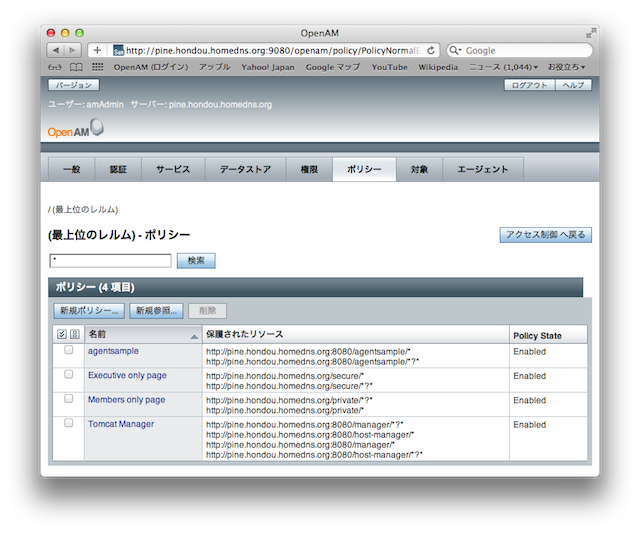Open the Top Sites grid icon
The width and height of the screenshot is (640, 533).
[x=97, y=67]
